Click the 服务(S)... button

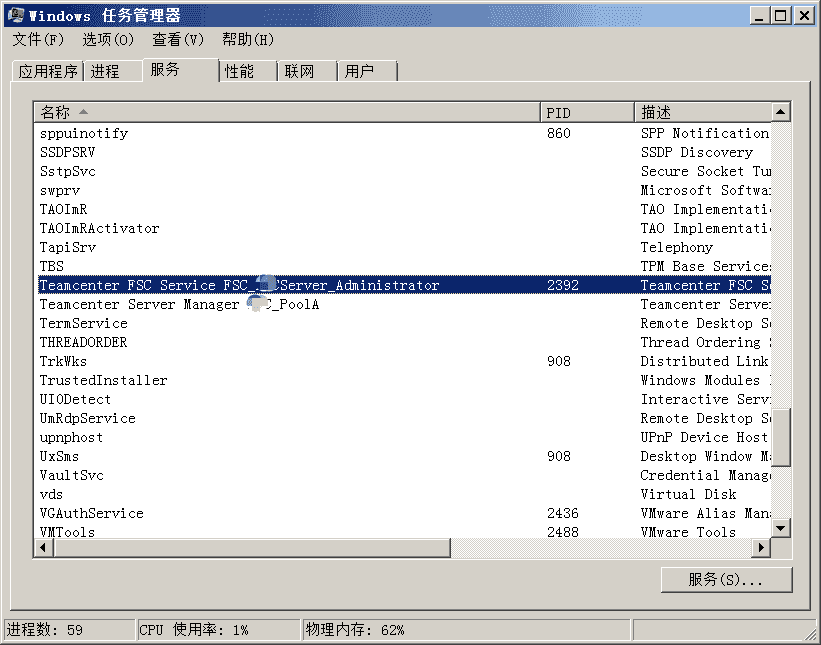tap(726, 580)
